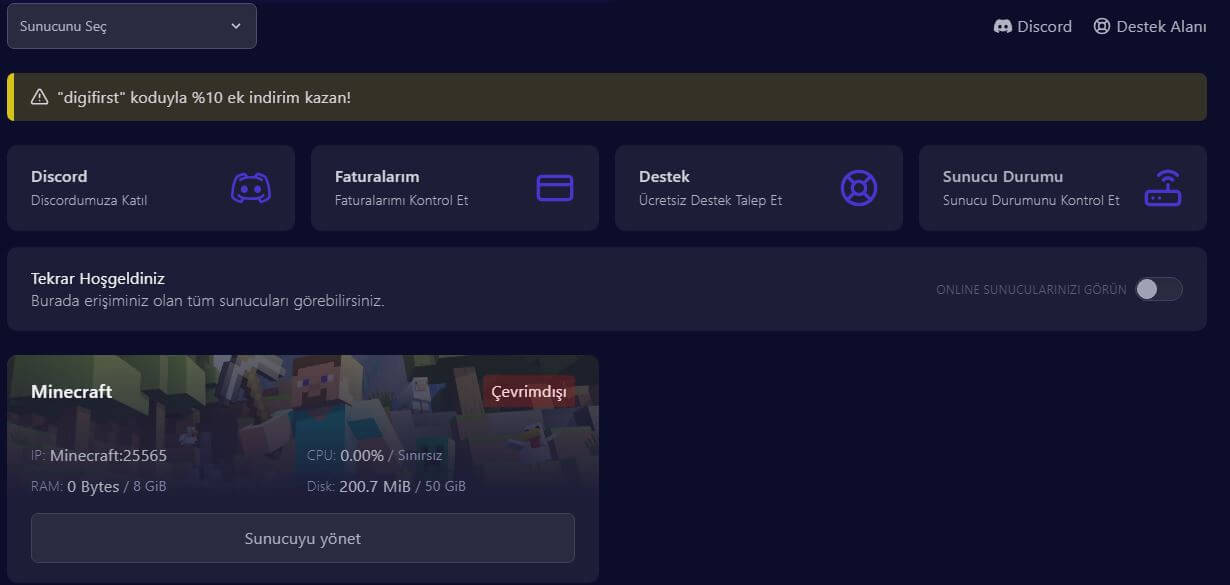Click the Tekrar Hoşgeldiniz heading

coord(98,279)
